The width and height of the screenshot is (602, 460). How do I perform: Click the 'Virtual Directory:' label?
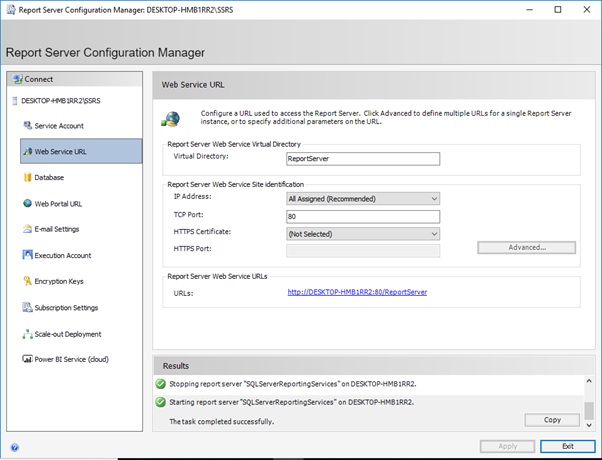[x=201, y=156]
